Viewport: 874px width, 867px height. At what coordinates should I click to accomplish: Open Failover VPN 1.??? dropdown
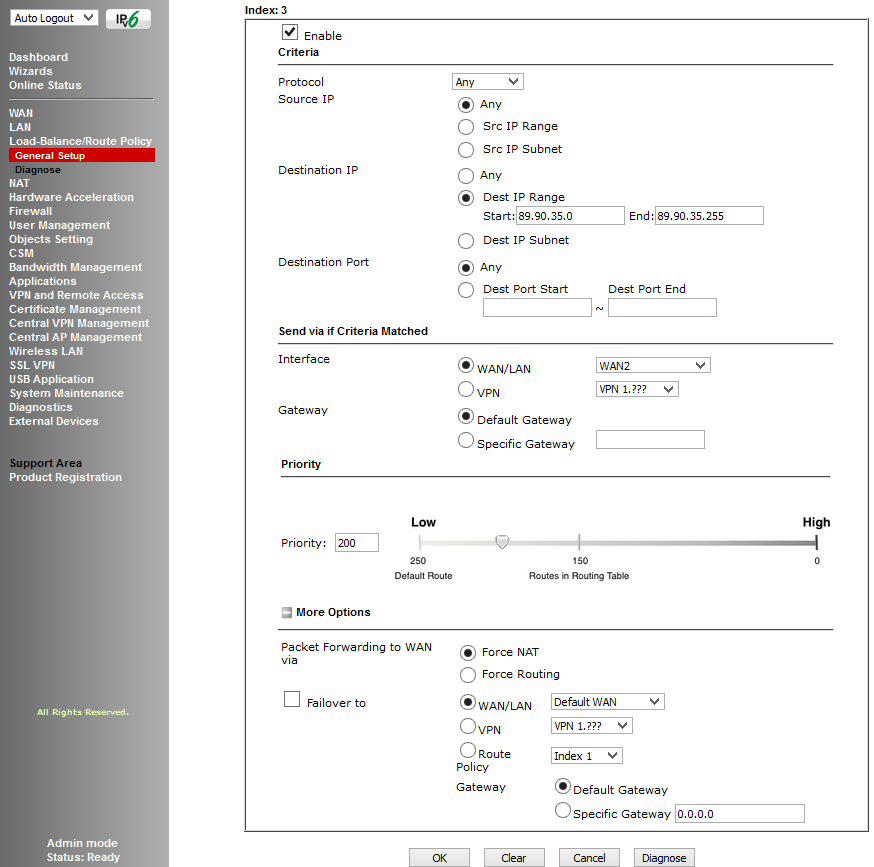(591, 726)
